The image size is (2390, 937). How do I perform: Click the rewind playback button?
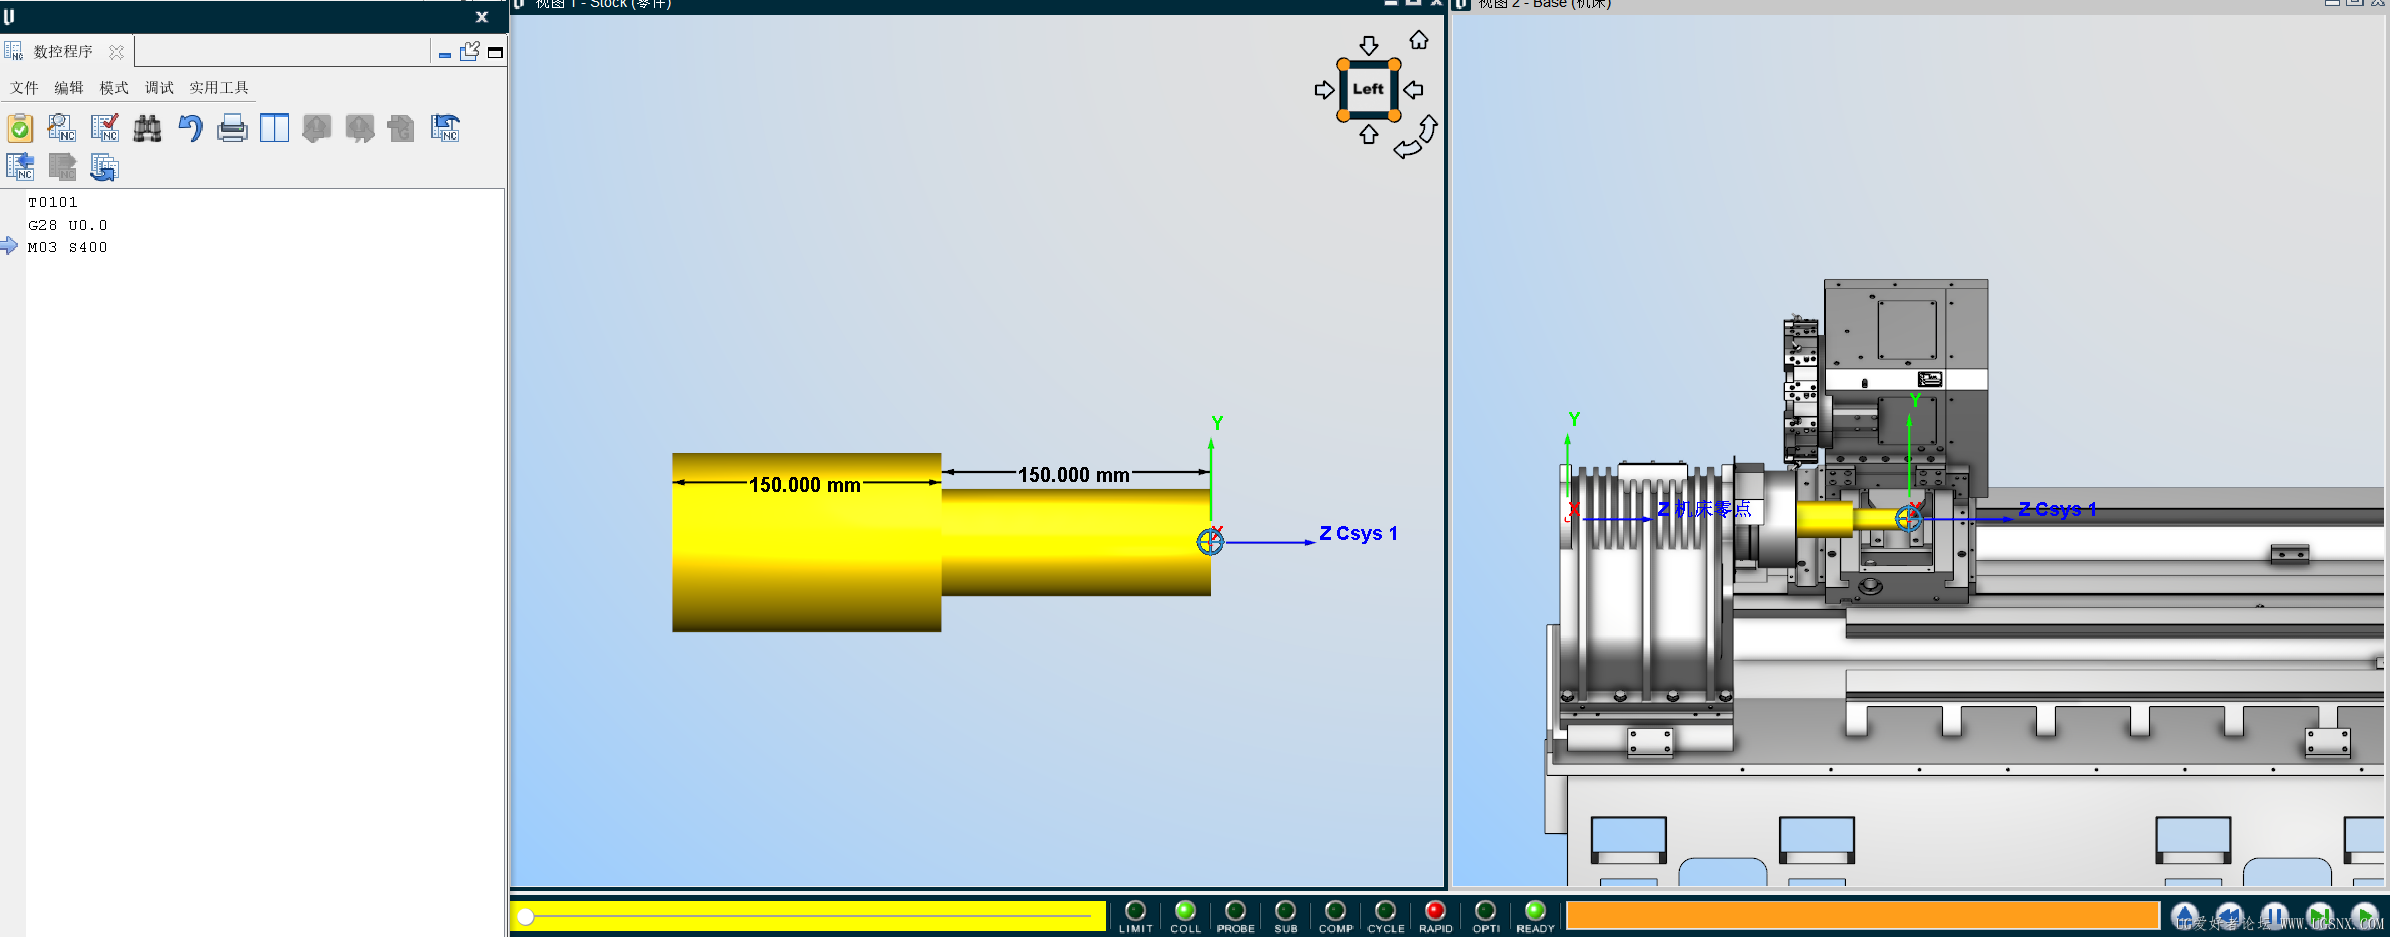tap(2229, 916)
